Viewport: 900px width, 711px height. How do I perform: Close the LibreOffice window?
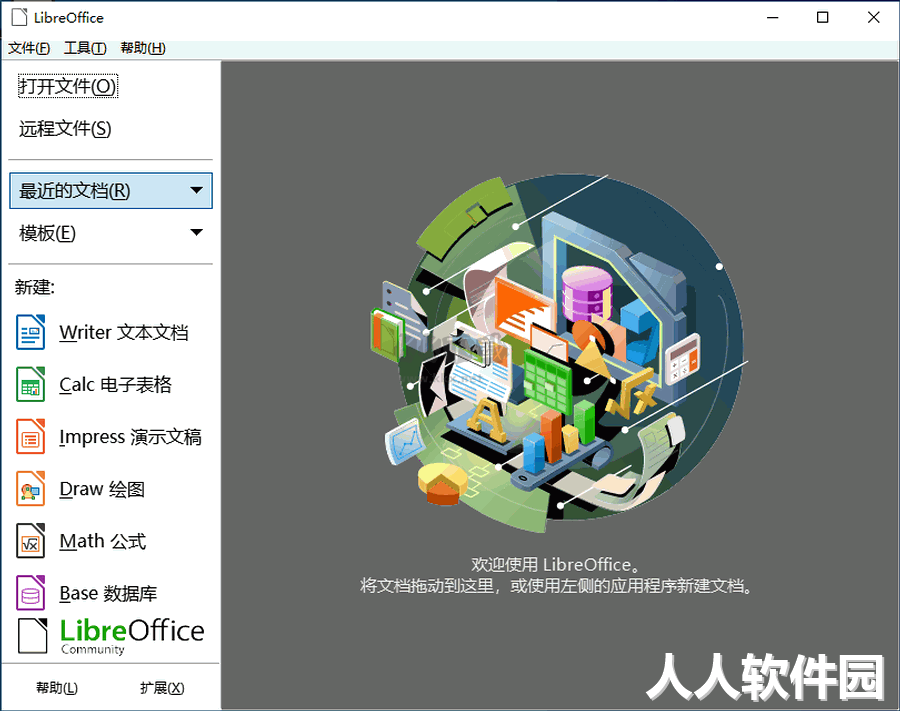(874, 18)
